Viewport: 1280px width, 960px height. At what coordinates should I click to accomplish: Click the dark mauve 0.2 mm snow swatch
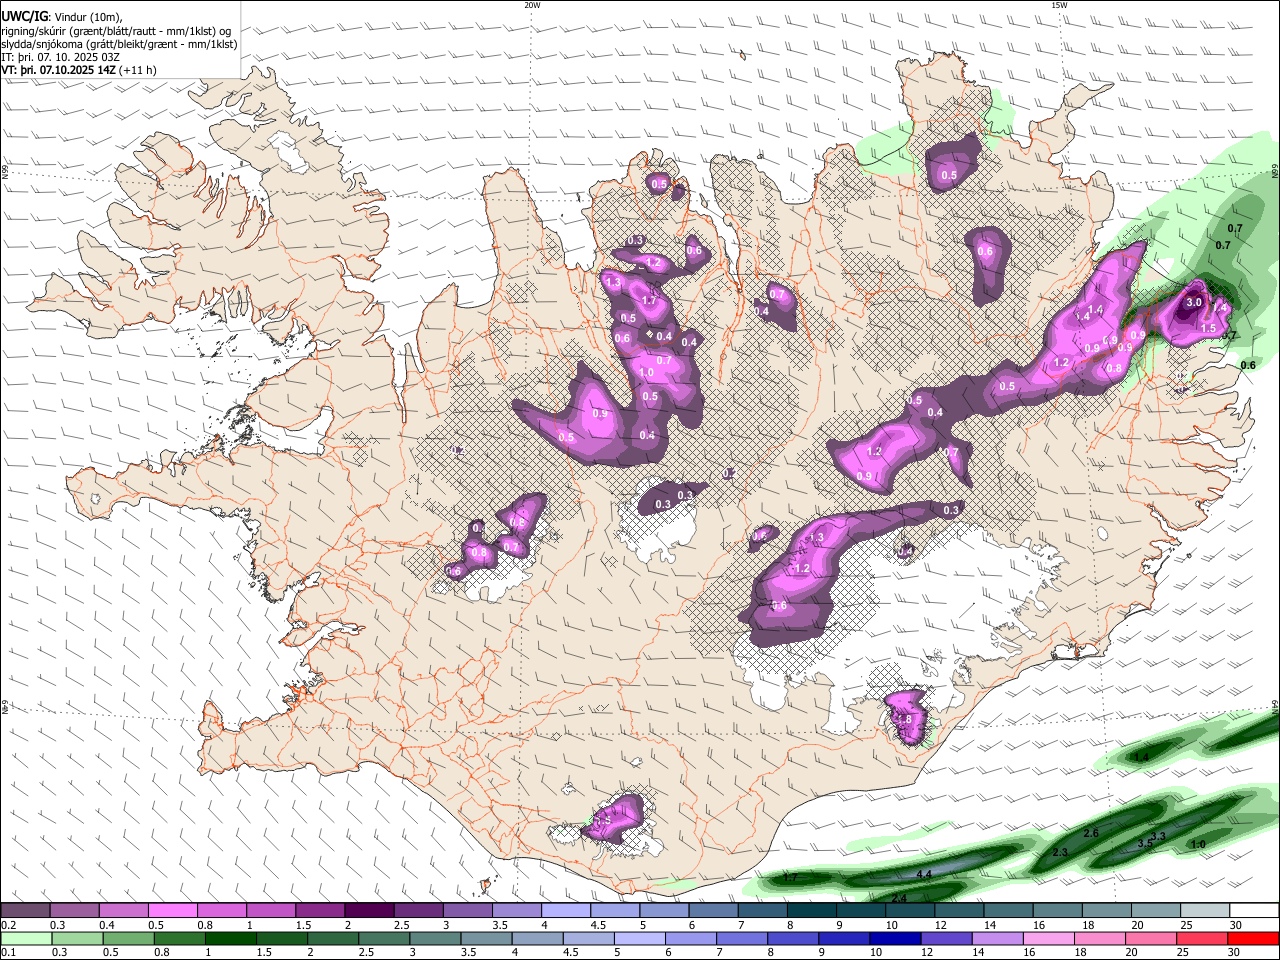click(x=24, y=911)
